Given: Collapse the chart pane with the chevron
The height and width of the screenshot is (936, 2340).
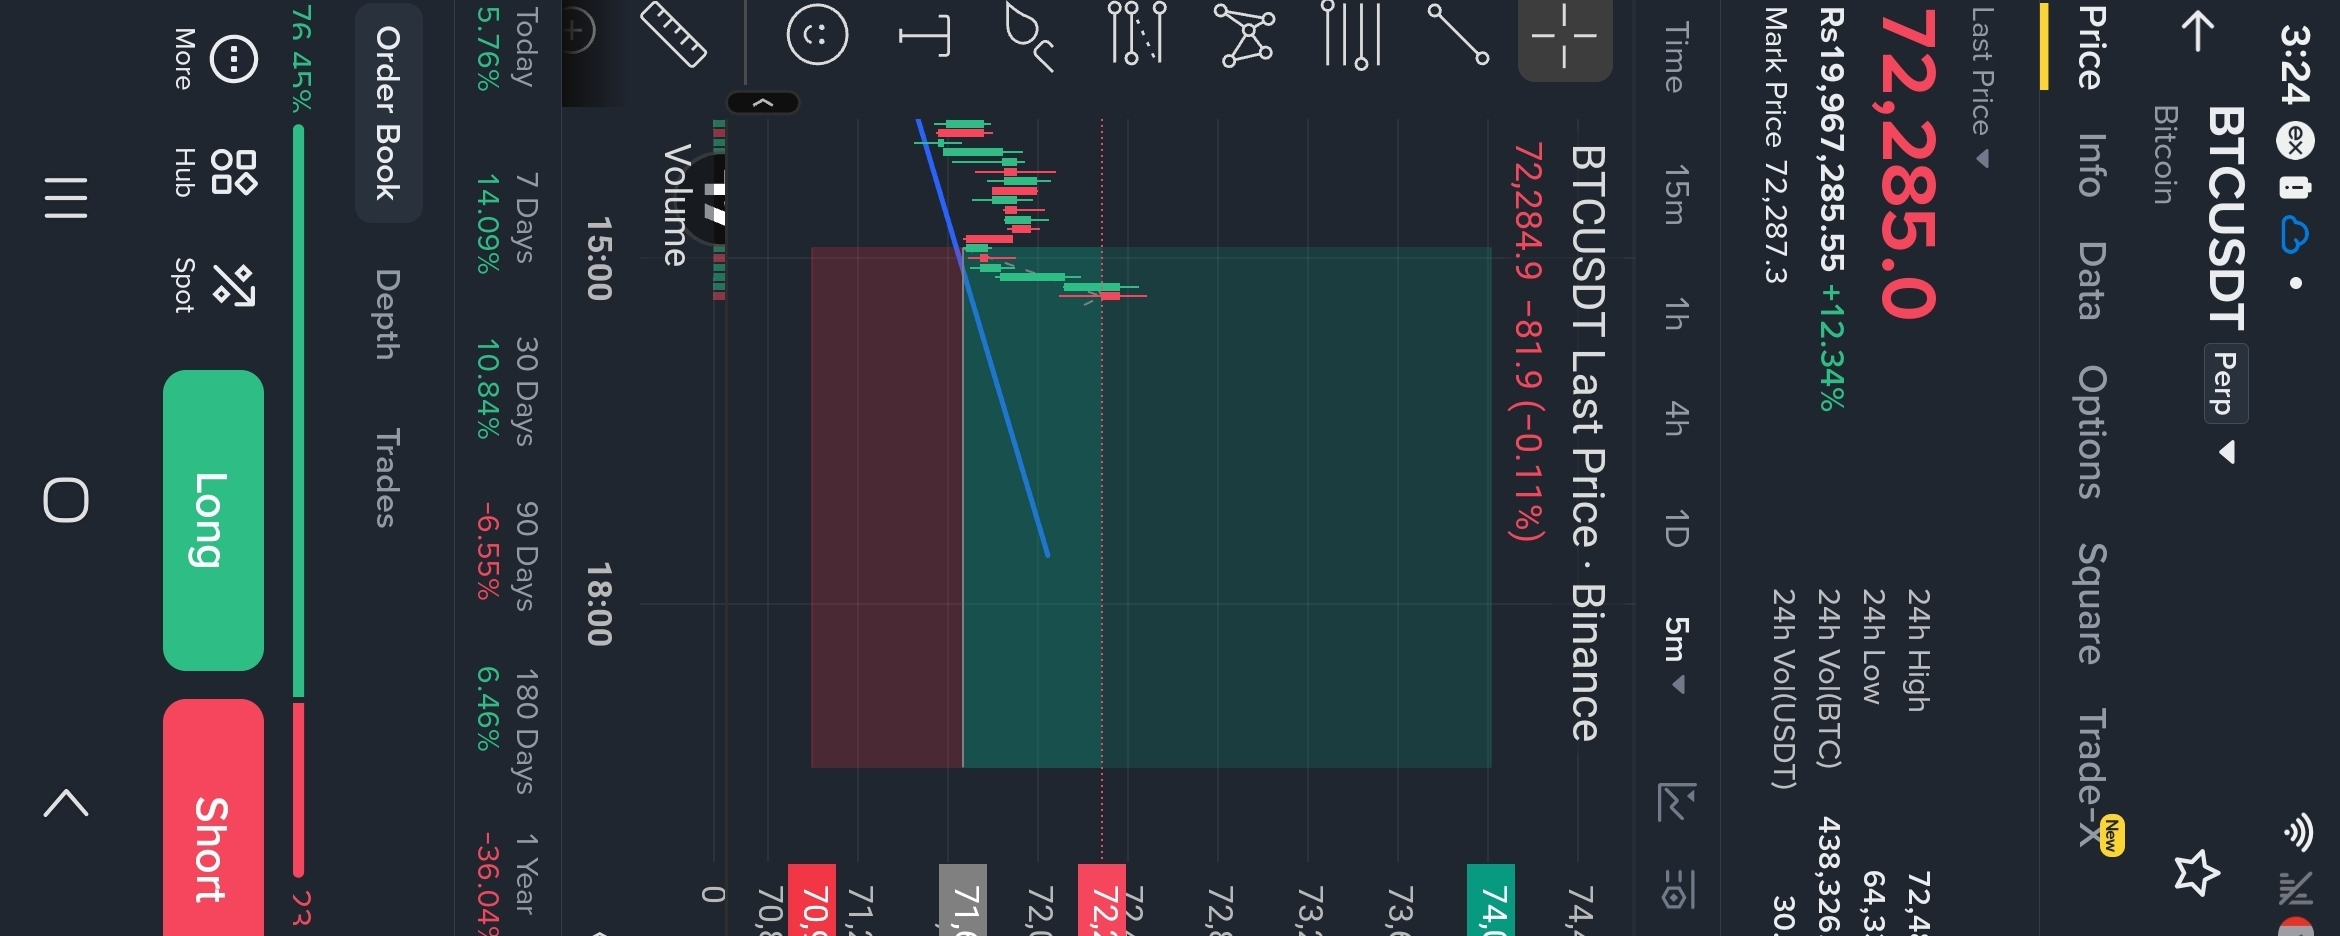Looking at the screenshot, I should click(x=762, y=103).
